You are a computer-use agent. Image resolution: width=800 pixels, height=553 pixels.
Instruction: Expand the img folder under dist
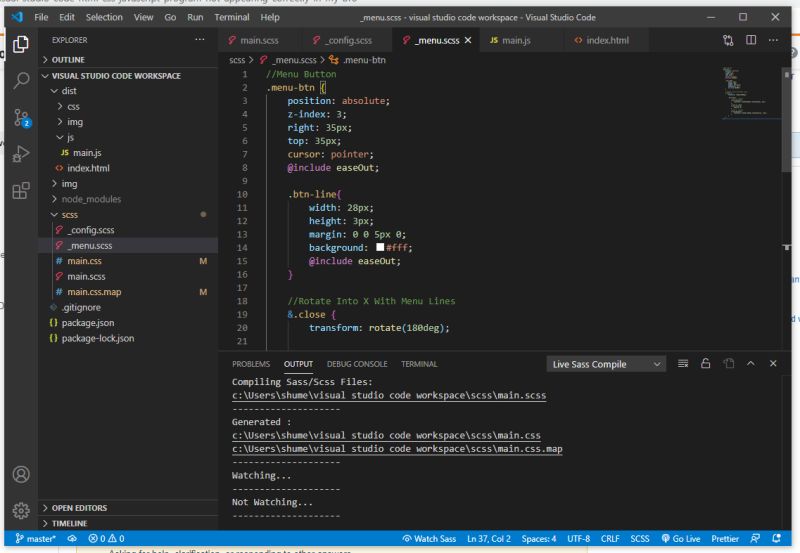pyautogui.click(x=128, y=121)
